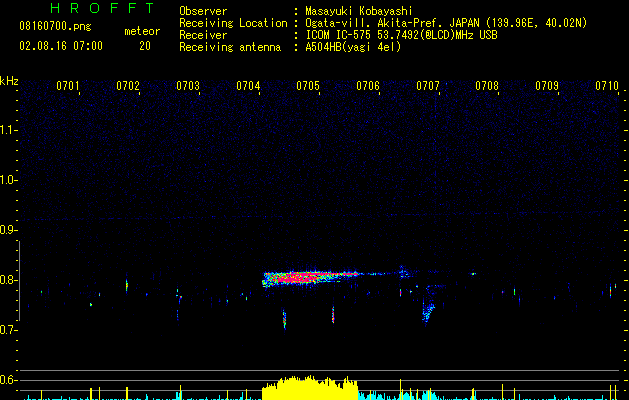
Task: Click the 0703 time marker
Action: [188, 86]
